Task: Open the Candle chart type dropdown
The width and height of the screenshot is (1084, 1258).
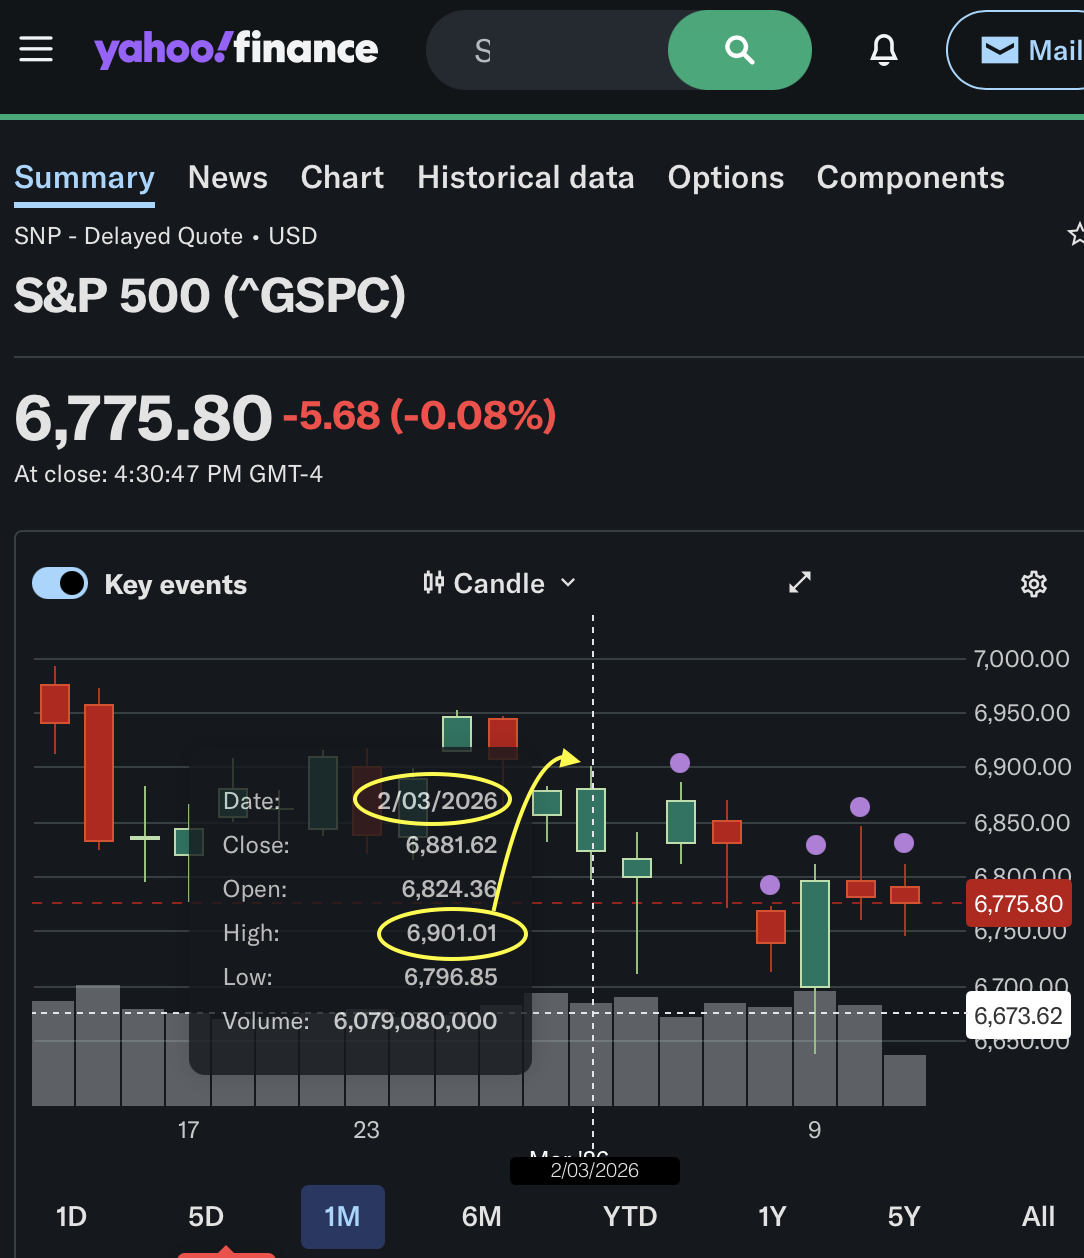Action: (499, 583)
